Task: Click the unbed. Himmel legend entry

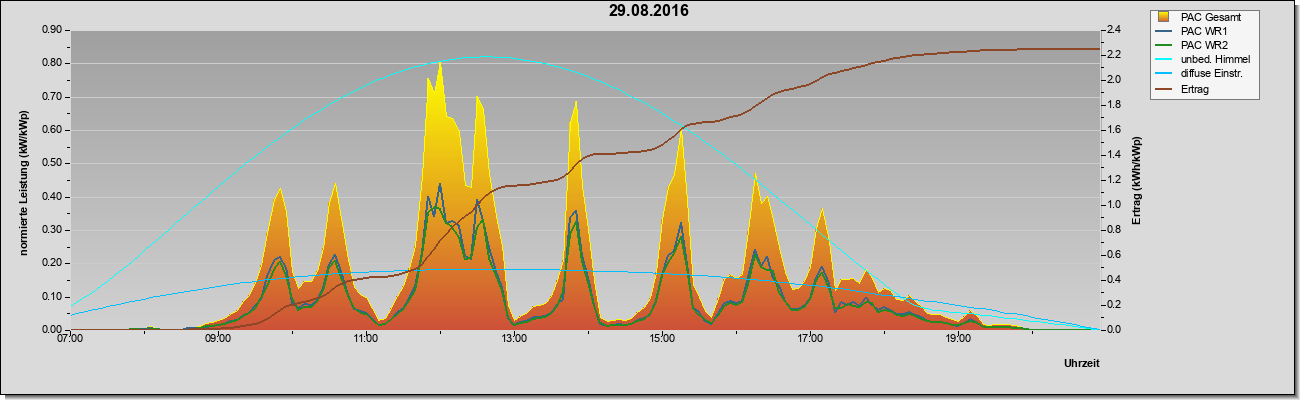Action: coord(1200,59)
